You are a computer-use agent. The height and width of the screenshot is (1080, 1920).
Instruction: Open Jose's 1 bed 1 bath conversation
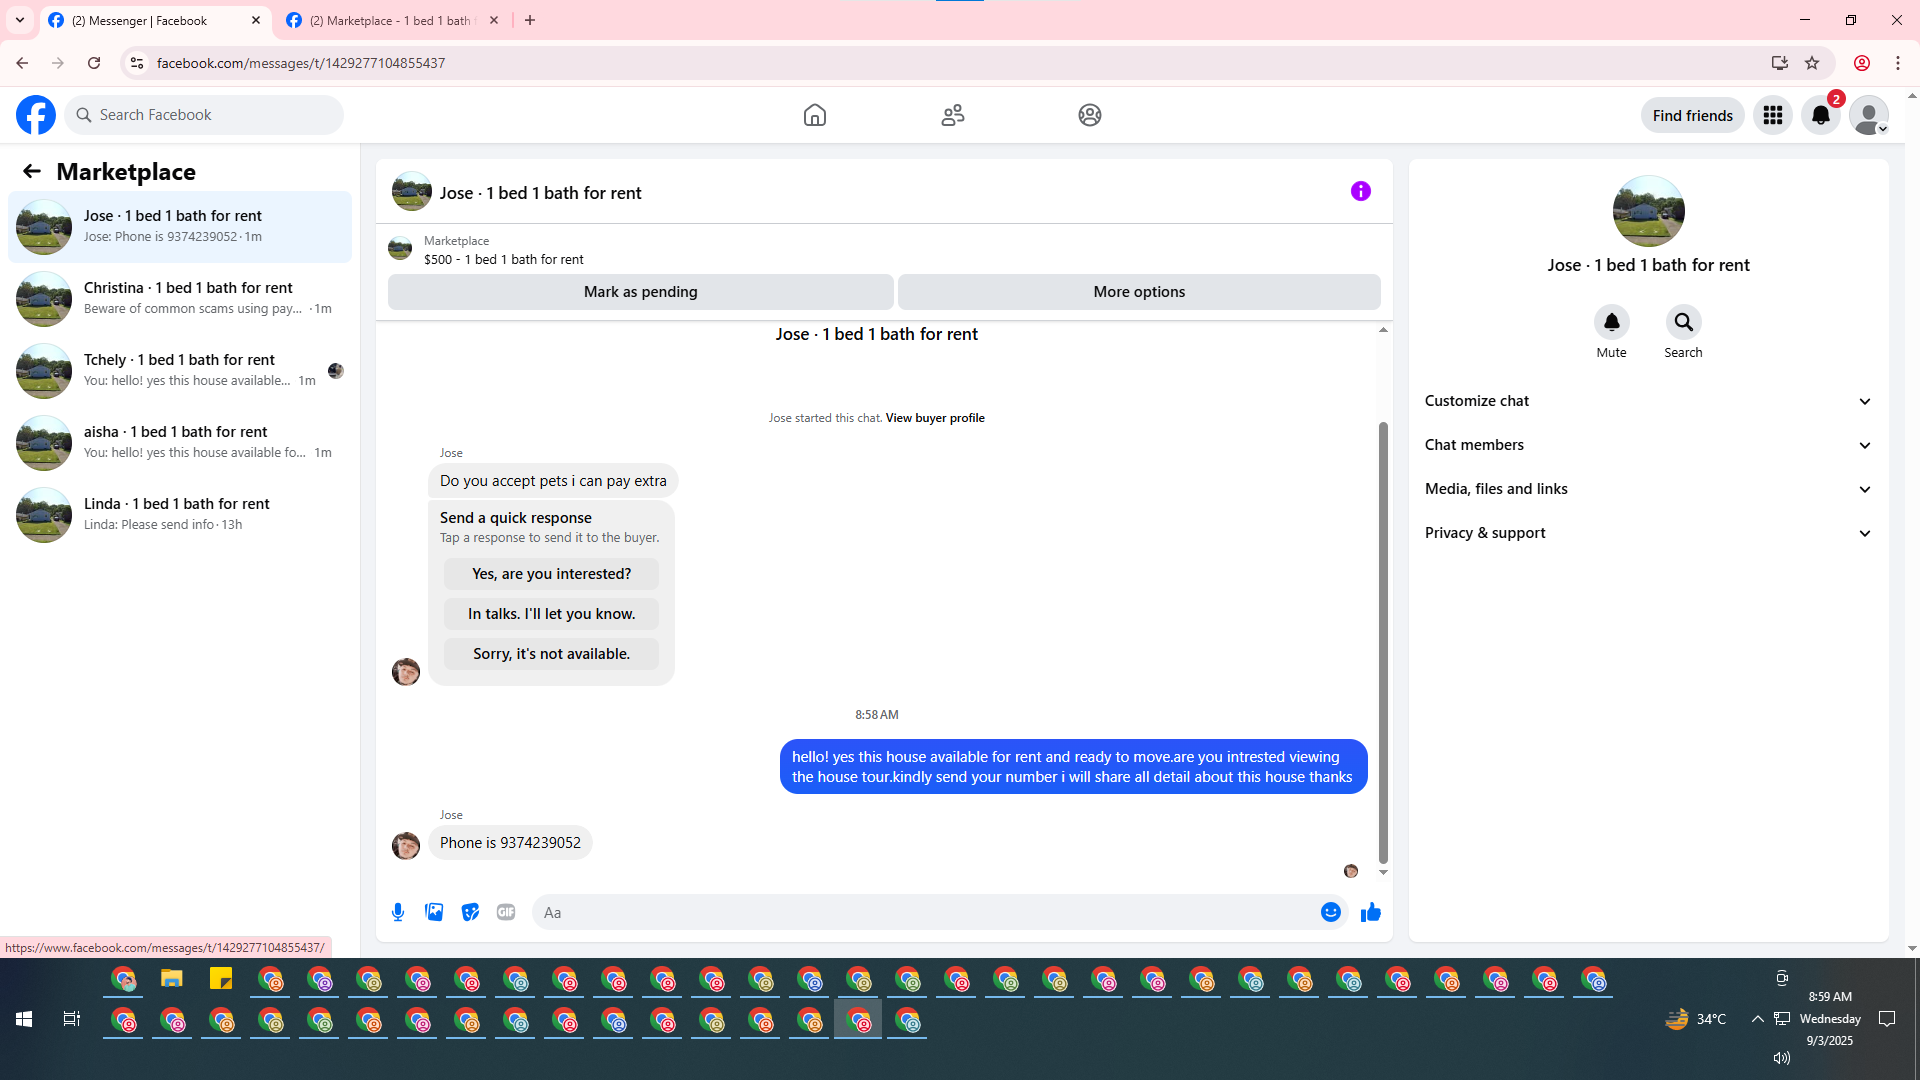pyautogui.click(x=180, y=227)
